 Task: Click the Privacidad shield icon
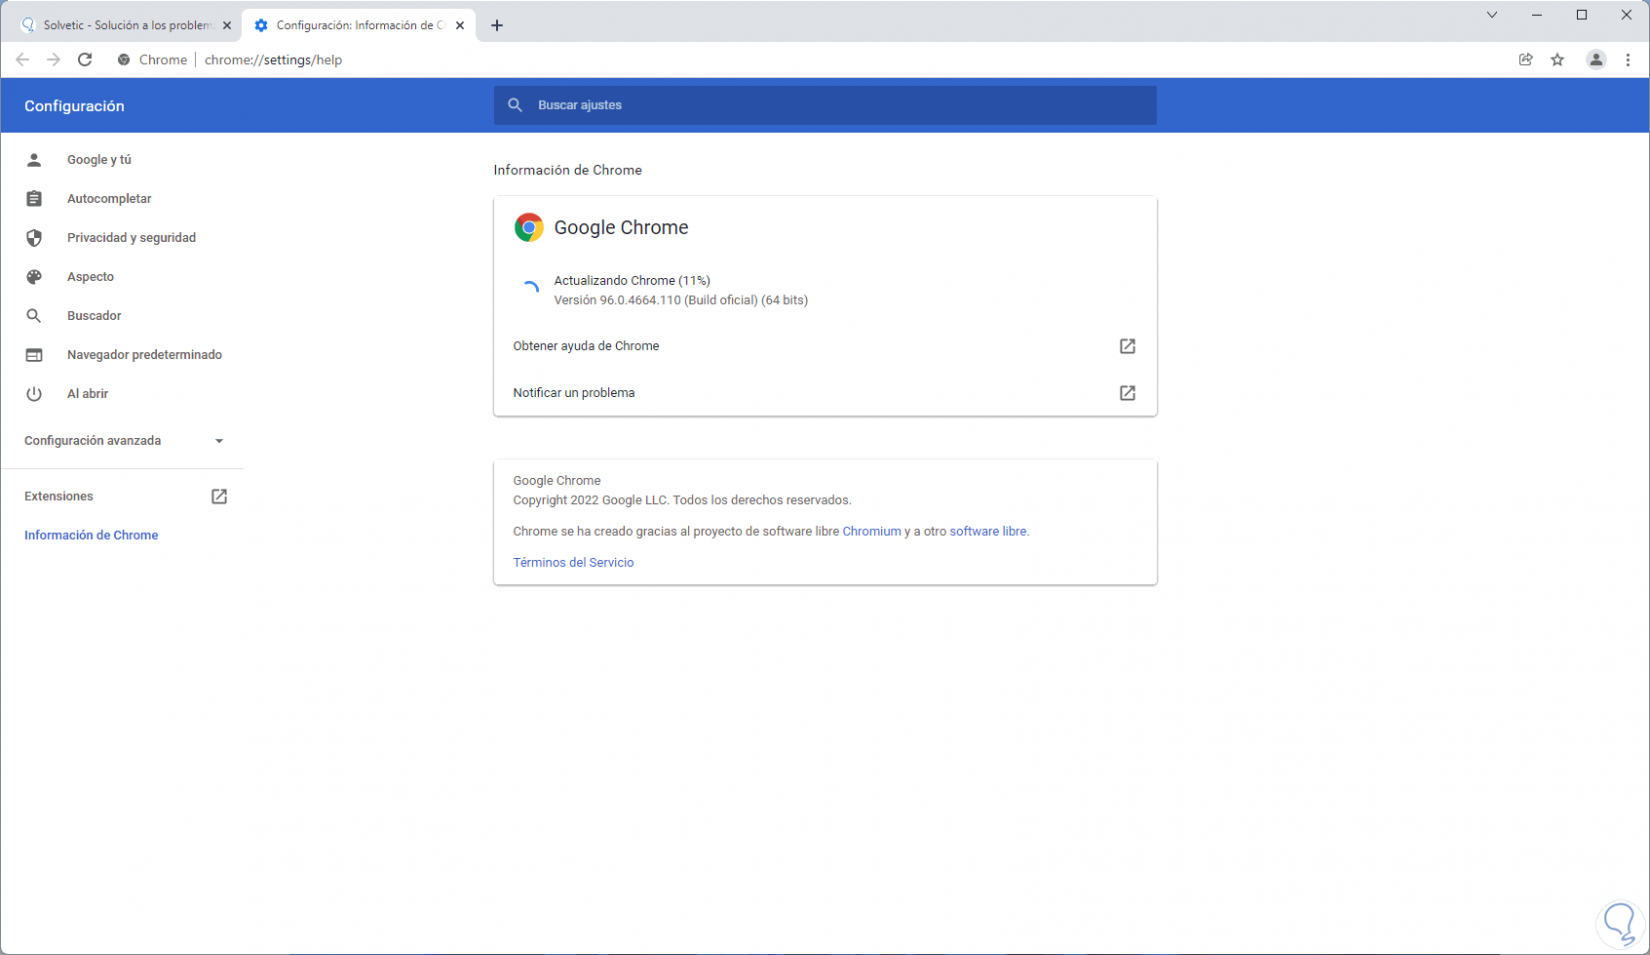tap(34, 238)
